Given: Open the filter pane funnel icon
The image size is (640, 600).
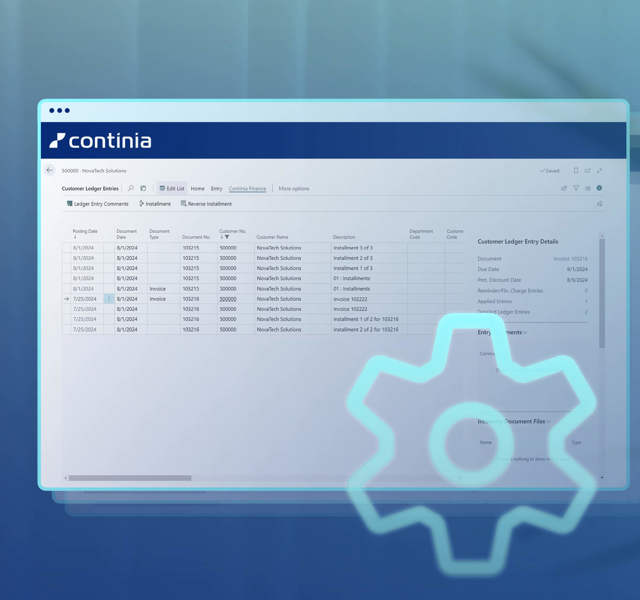Looking at the screenshot, I should pyautogui.click(x=576, y=188).
